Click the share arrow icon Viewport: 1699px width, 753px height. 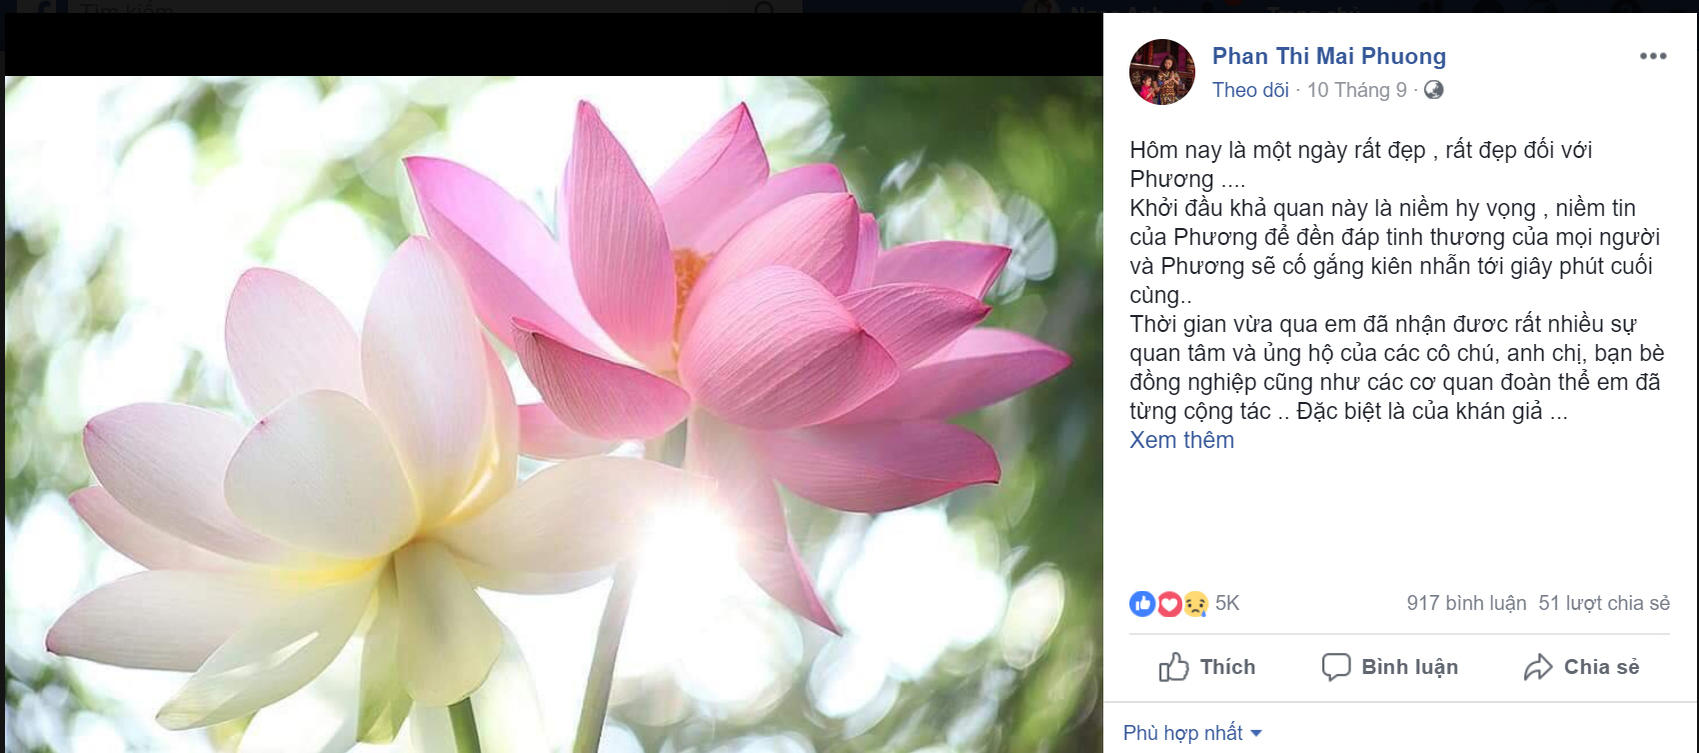[1538, 667]
